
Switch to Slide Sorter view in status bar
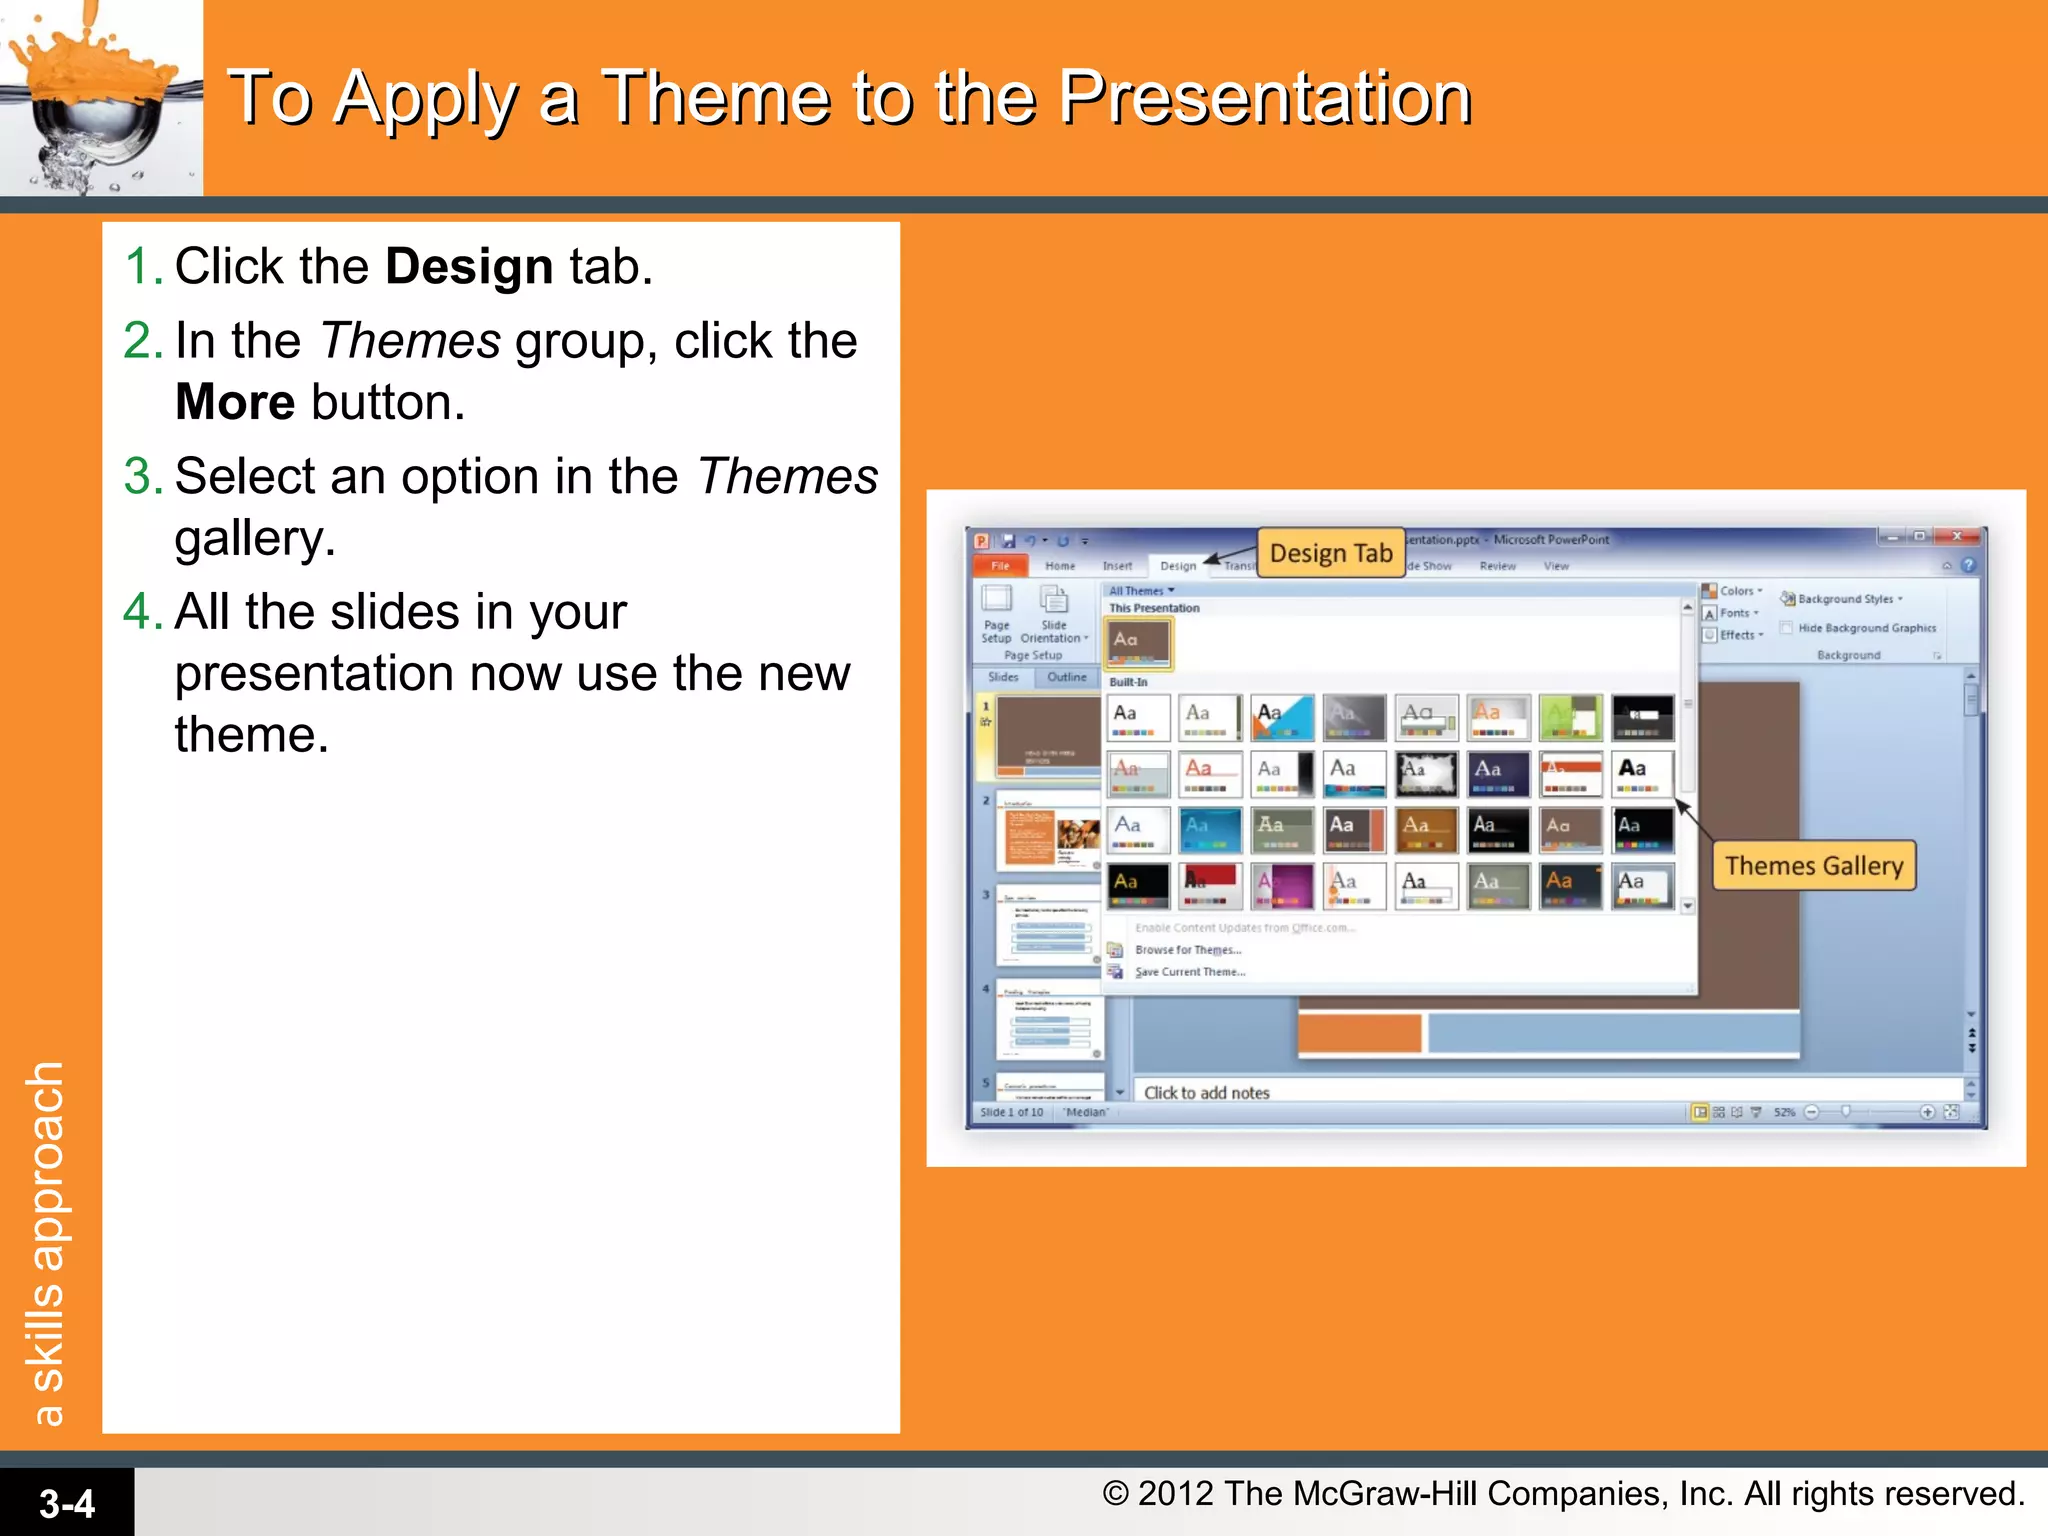click(x=1719, y=1112)
